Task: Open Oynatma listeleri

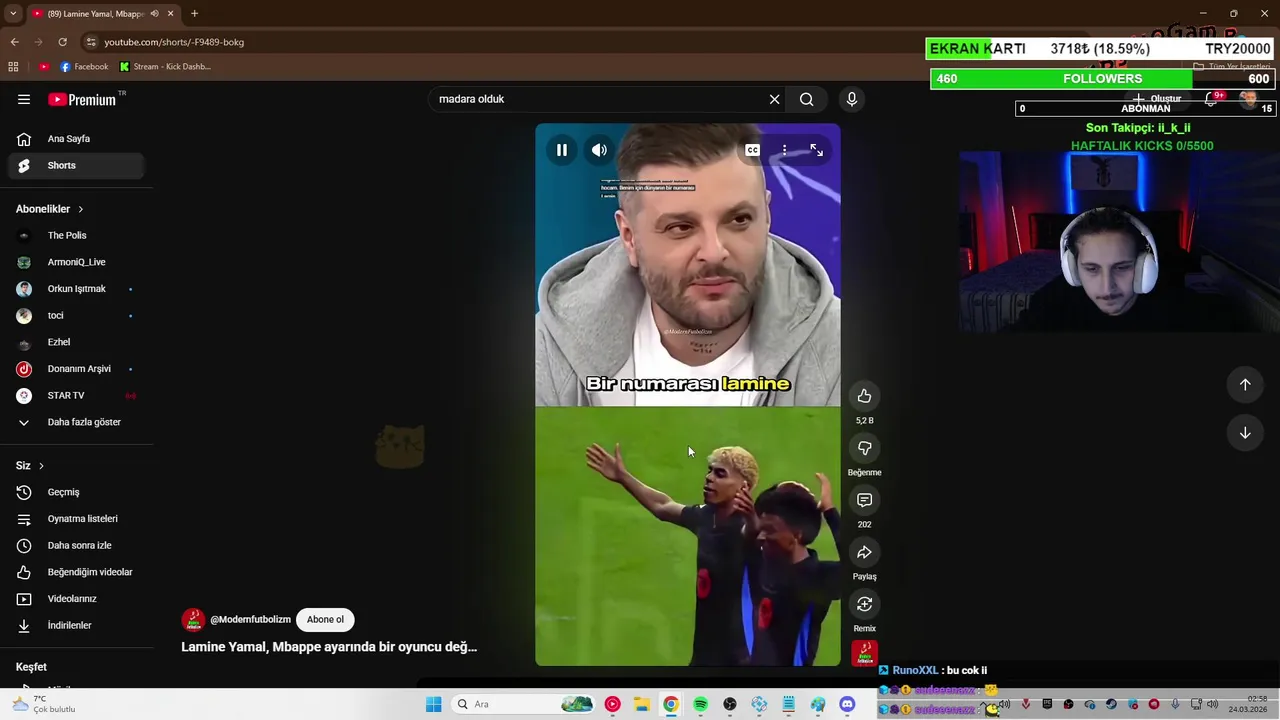Action: 76,519
